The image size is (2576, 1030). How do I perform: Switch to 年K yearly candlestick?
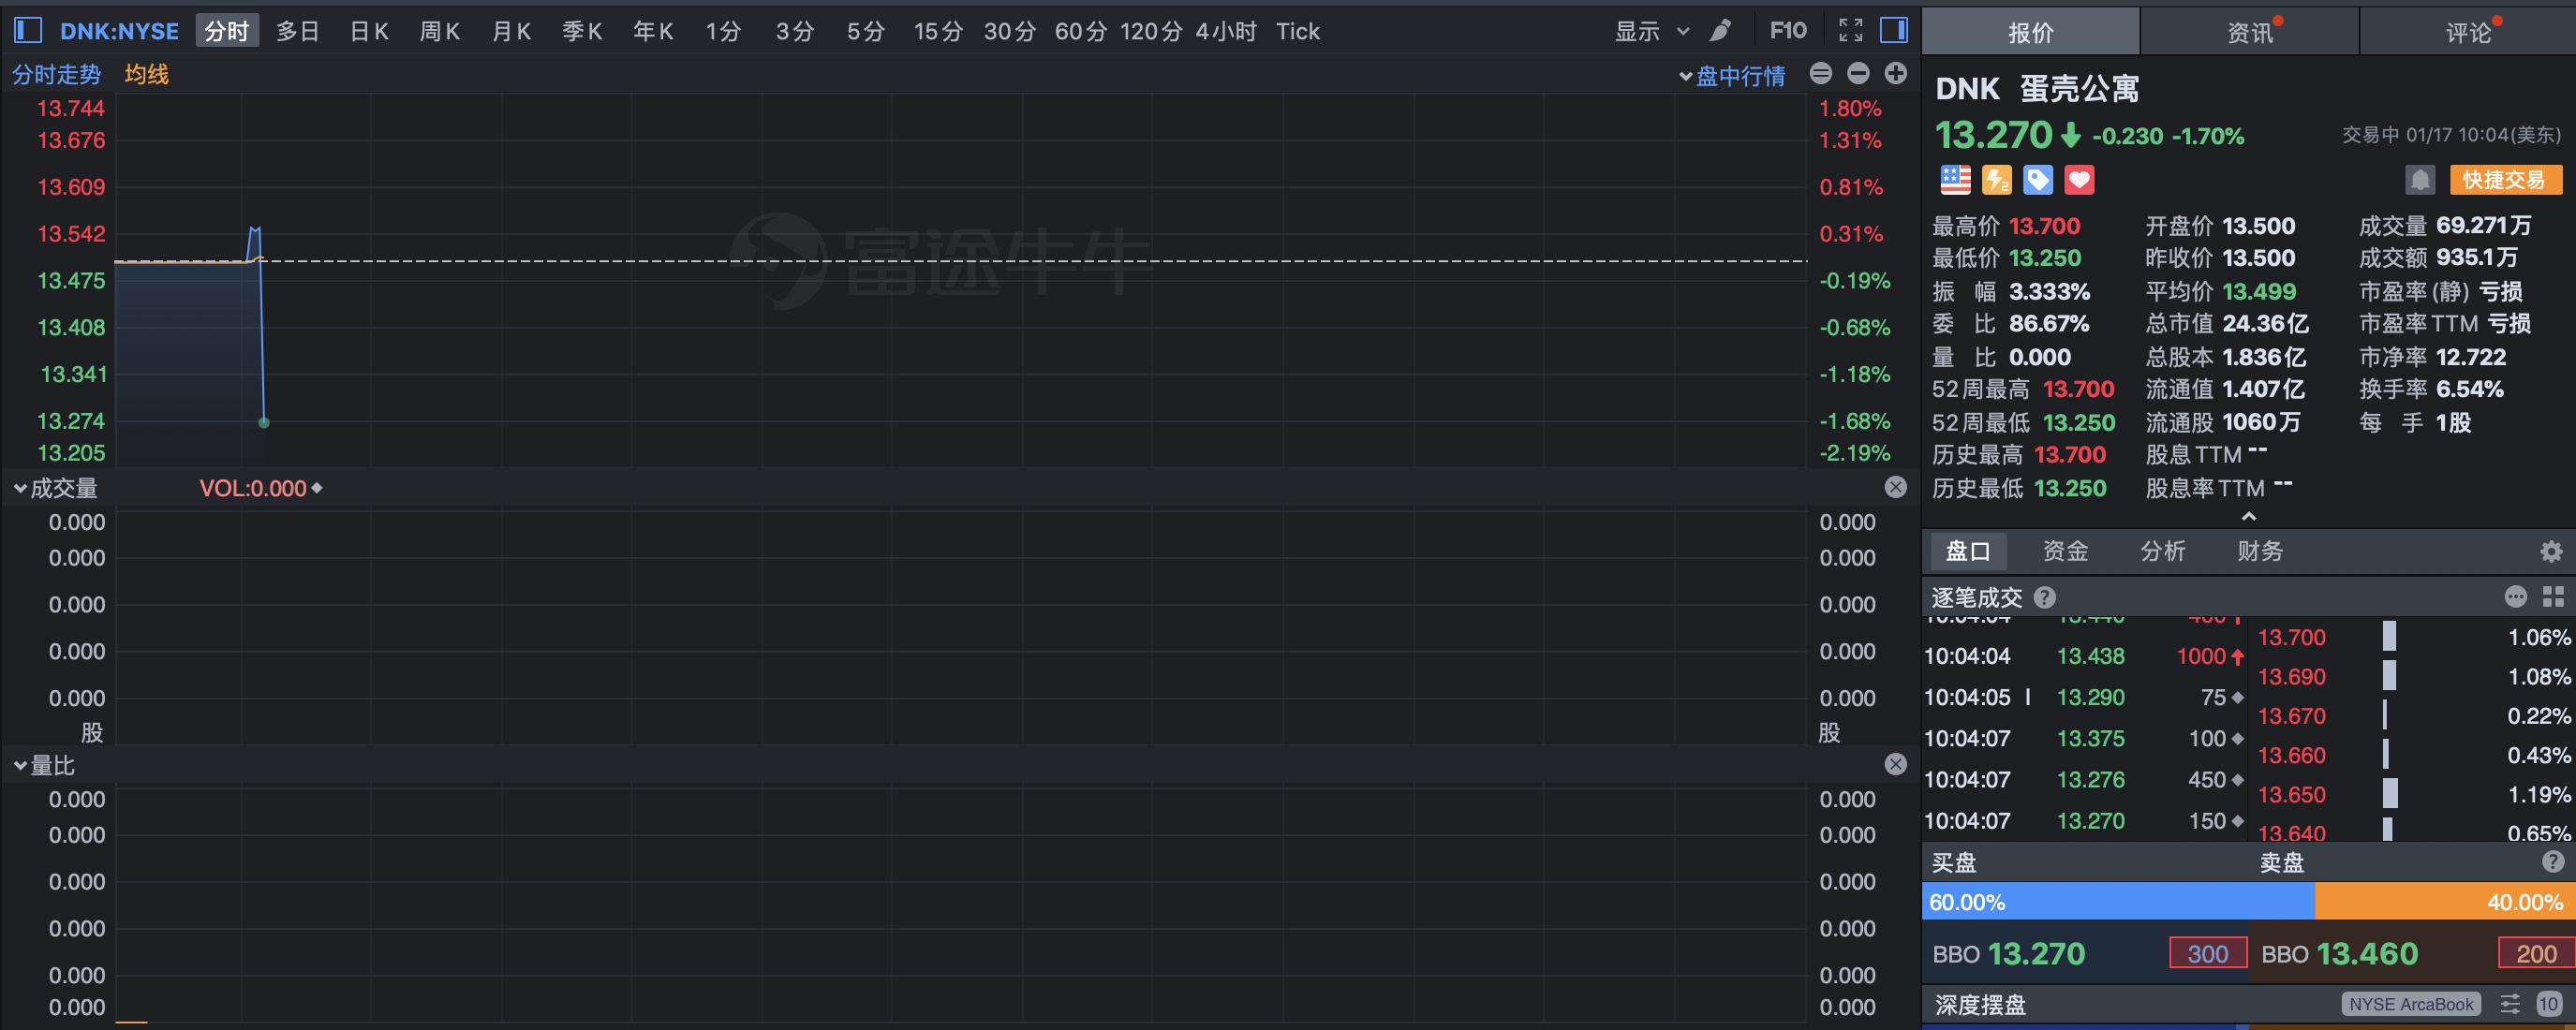coord(653,32)
